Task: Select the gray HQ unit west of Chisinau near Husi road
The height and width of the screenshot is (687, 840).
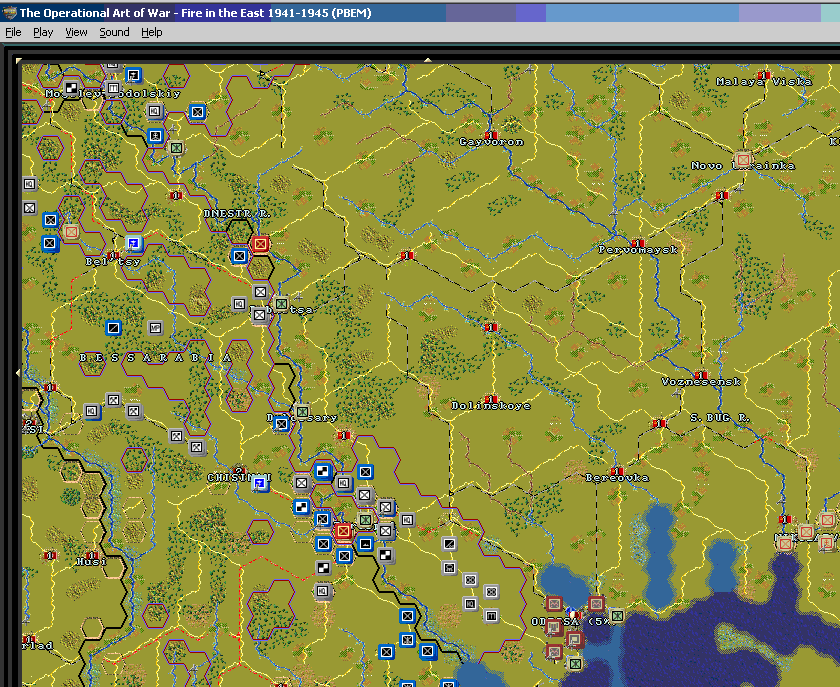Action: click(x=92, y=411)
